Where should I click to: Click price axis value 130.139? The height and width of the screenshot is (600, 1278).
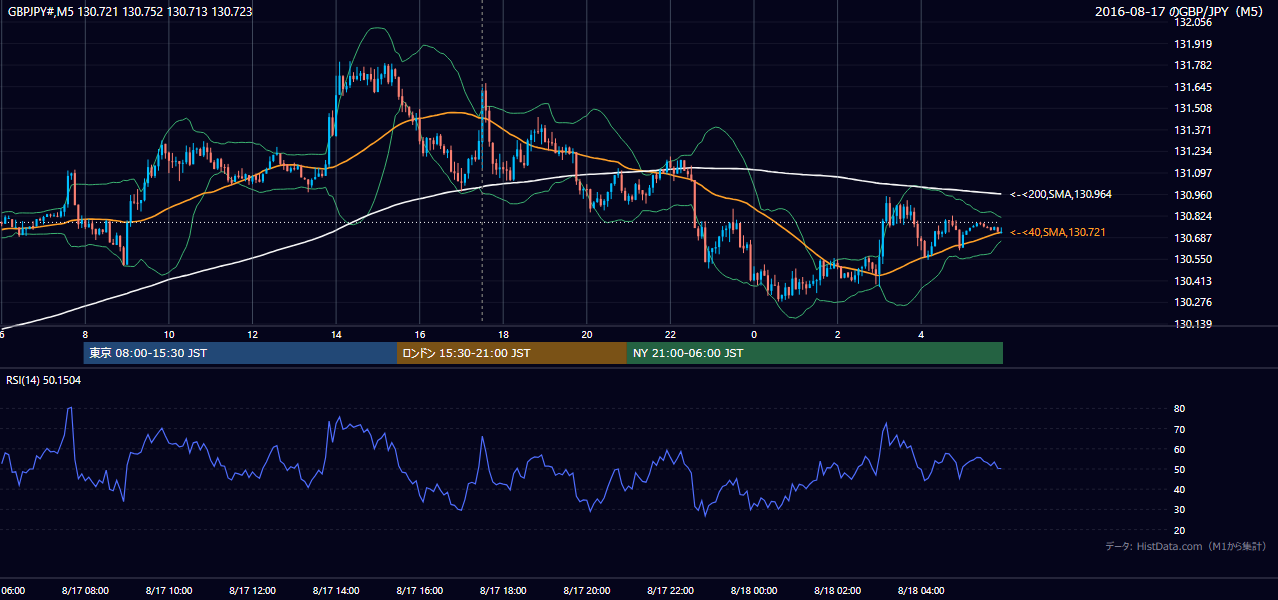pos(1194,324)
